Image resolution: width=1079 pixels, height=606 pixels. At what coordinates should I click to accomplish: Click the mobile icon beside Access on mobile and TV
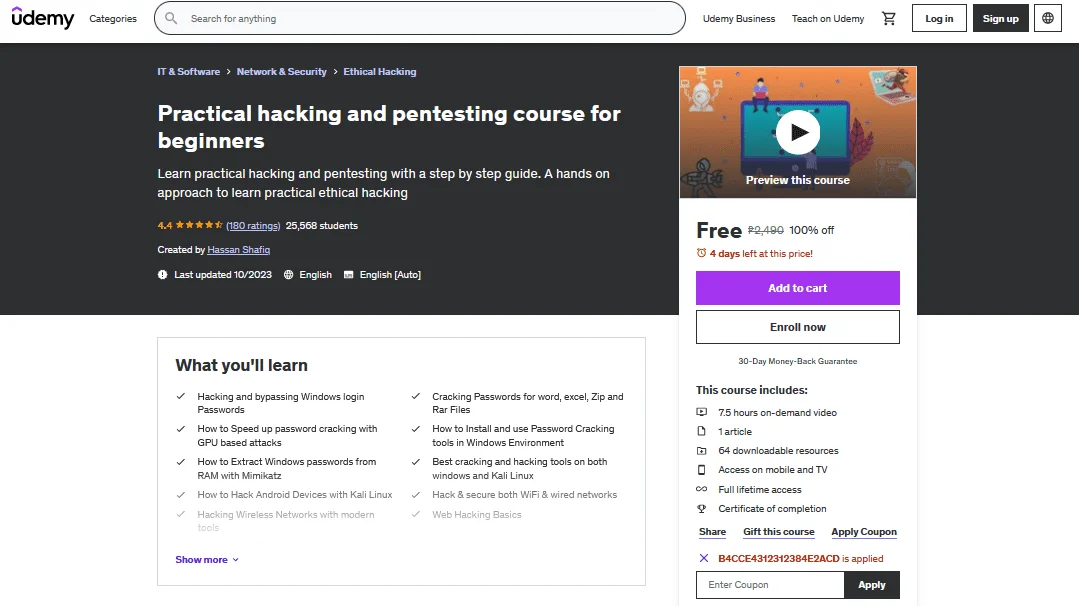[x=701, y=470]
